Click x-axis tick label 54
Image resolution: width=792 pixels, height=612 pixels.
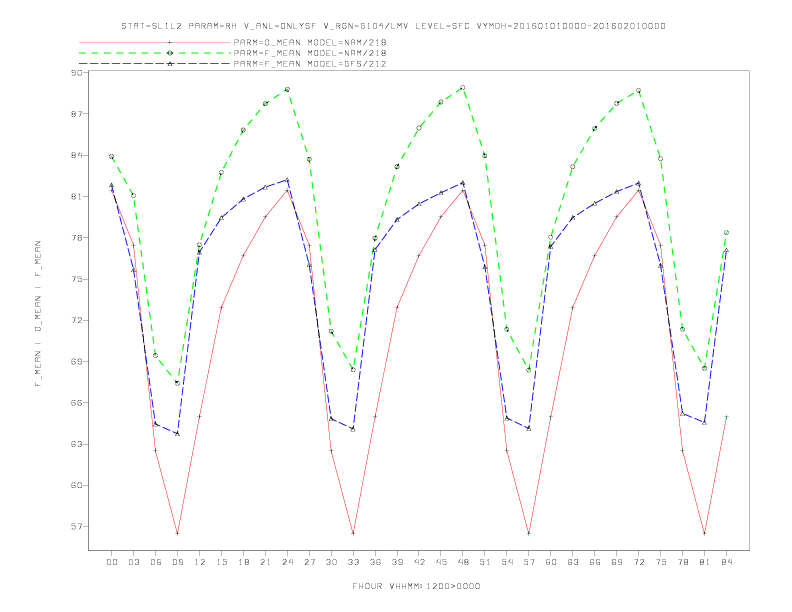tap(507, 562)
